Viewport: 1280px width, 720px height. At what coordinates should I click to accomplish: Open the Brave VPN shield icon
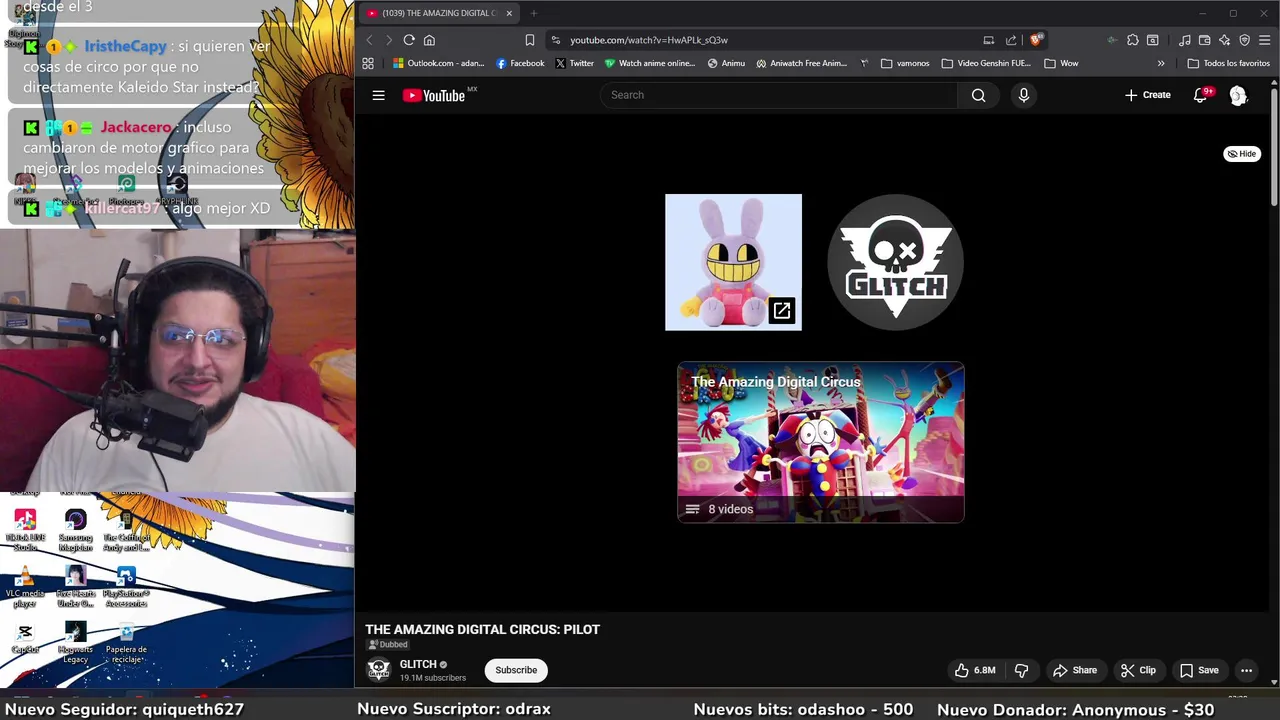click(x=1245, y=40)
